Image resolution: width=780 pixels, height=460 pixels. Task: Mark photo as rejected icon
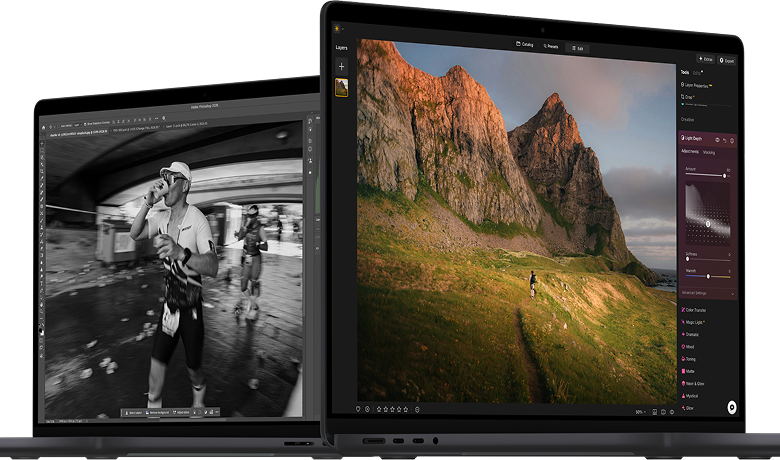[x=367, y=409]
